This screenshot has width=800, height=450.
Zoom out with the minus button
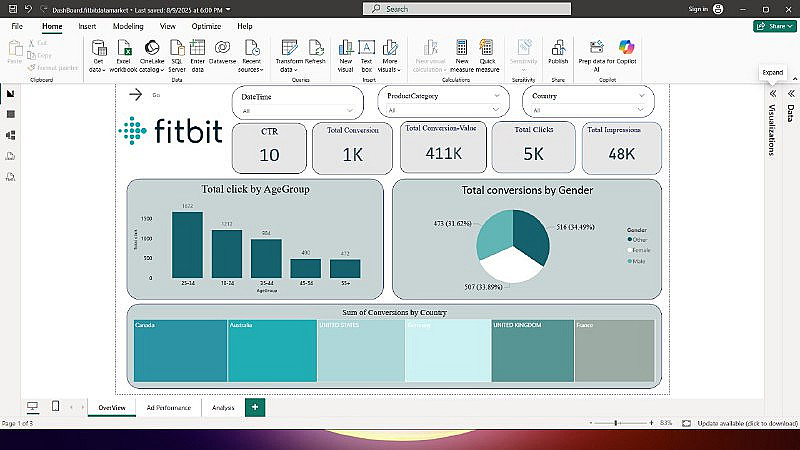coord(591,423)
